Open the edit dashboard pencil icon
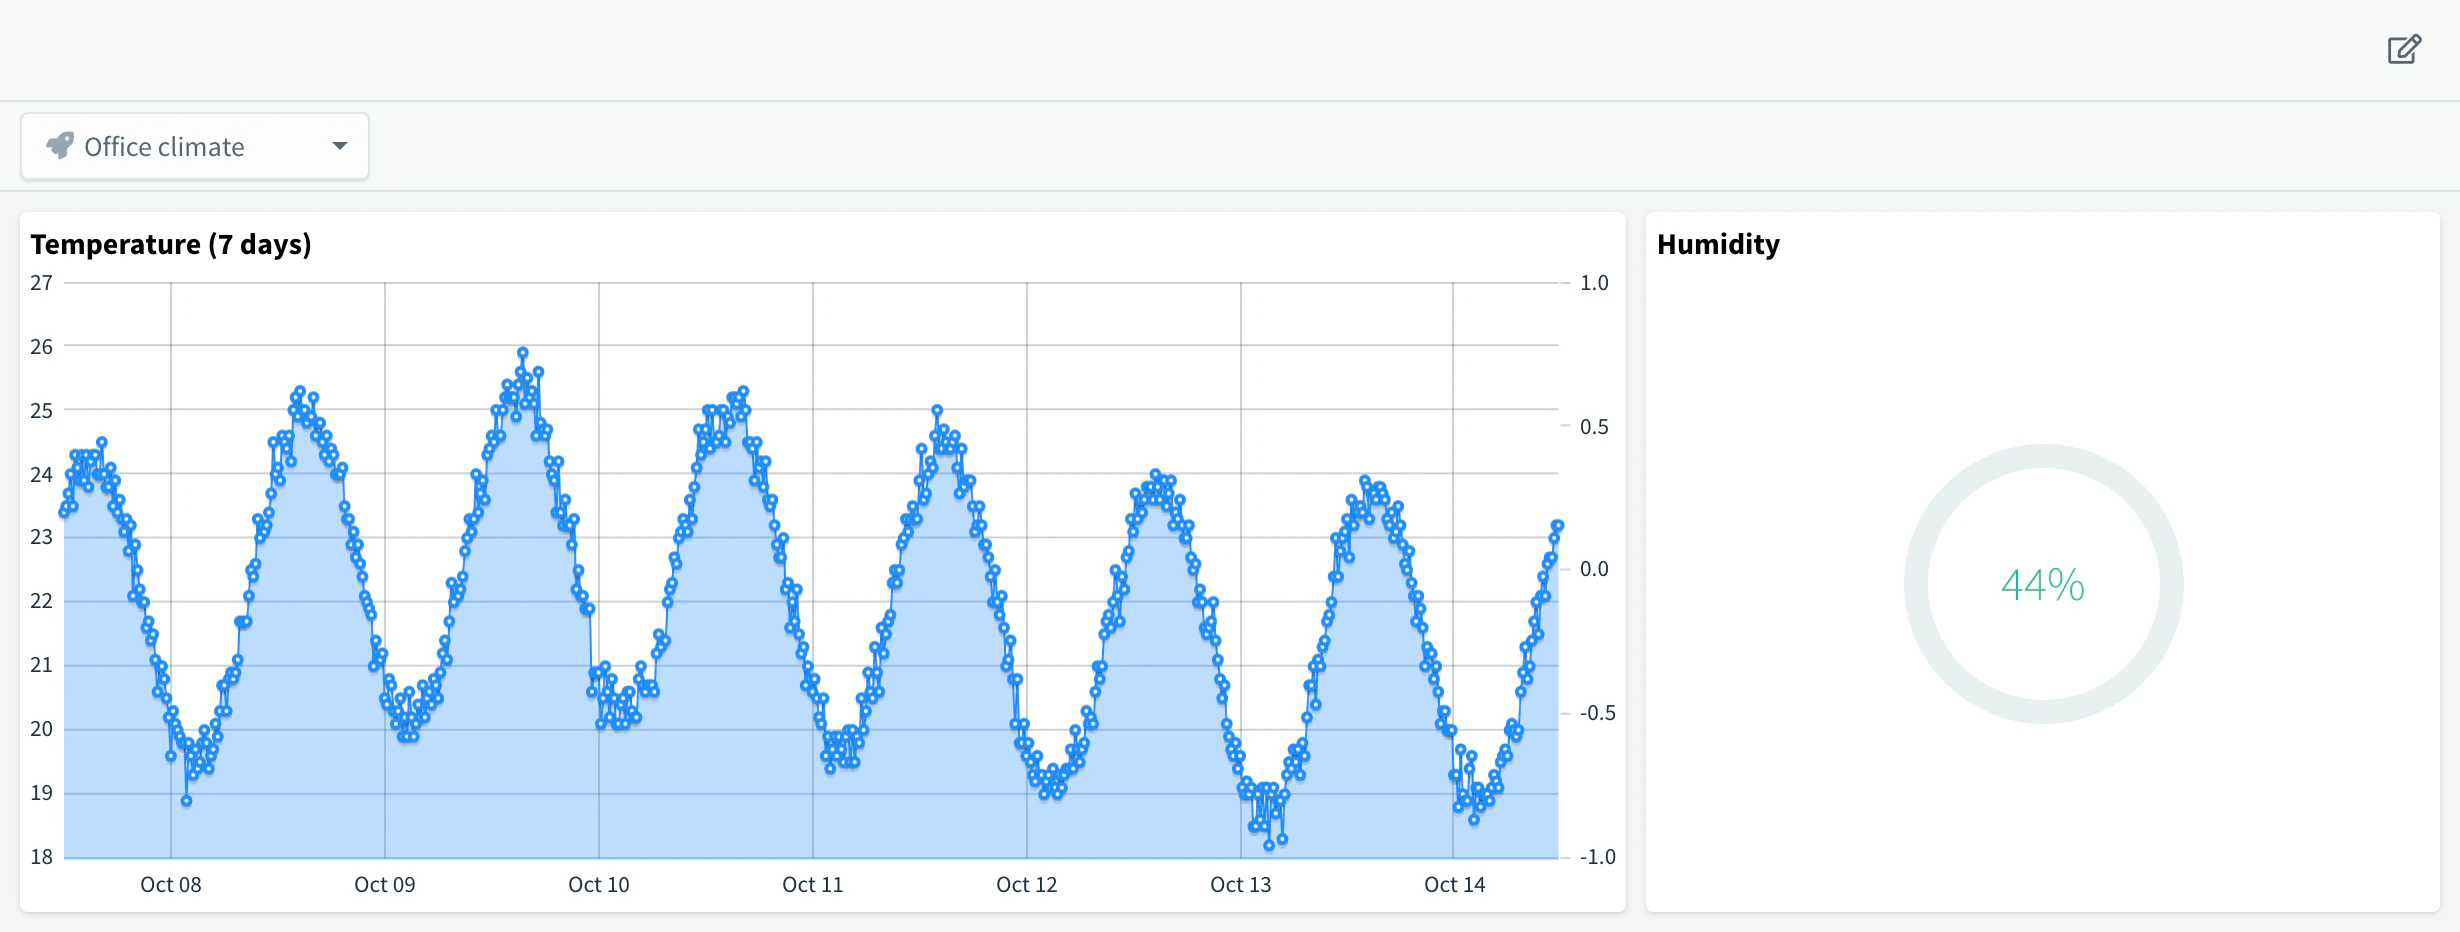This screenshot has width=2460, height=932. tap(2404, 49)
